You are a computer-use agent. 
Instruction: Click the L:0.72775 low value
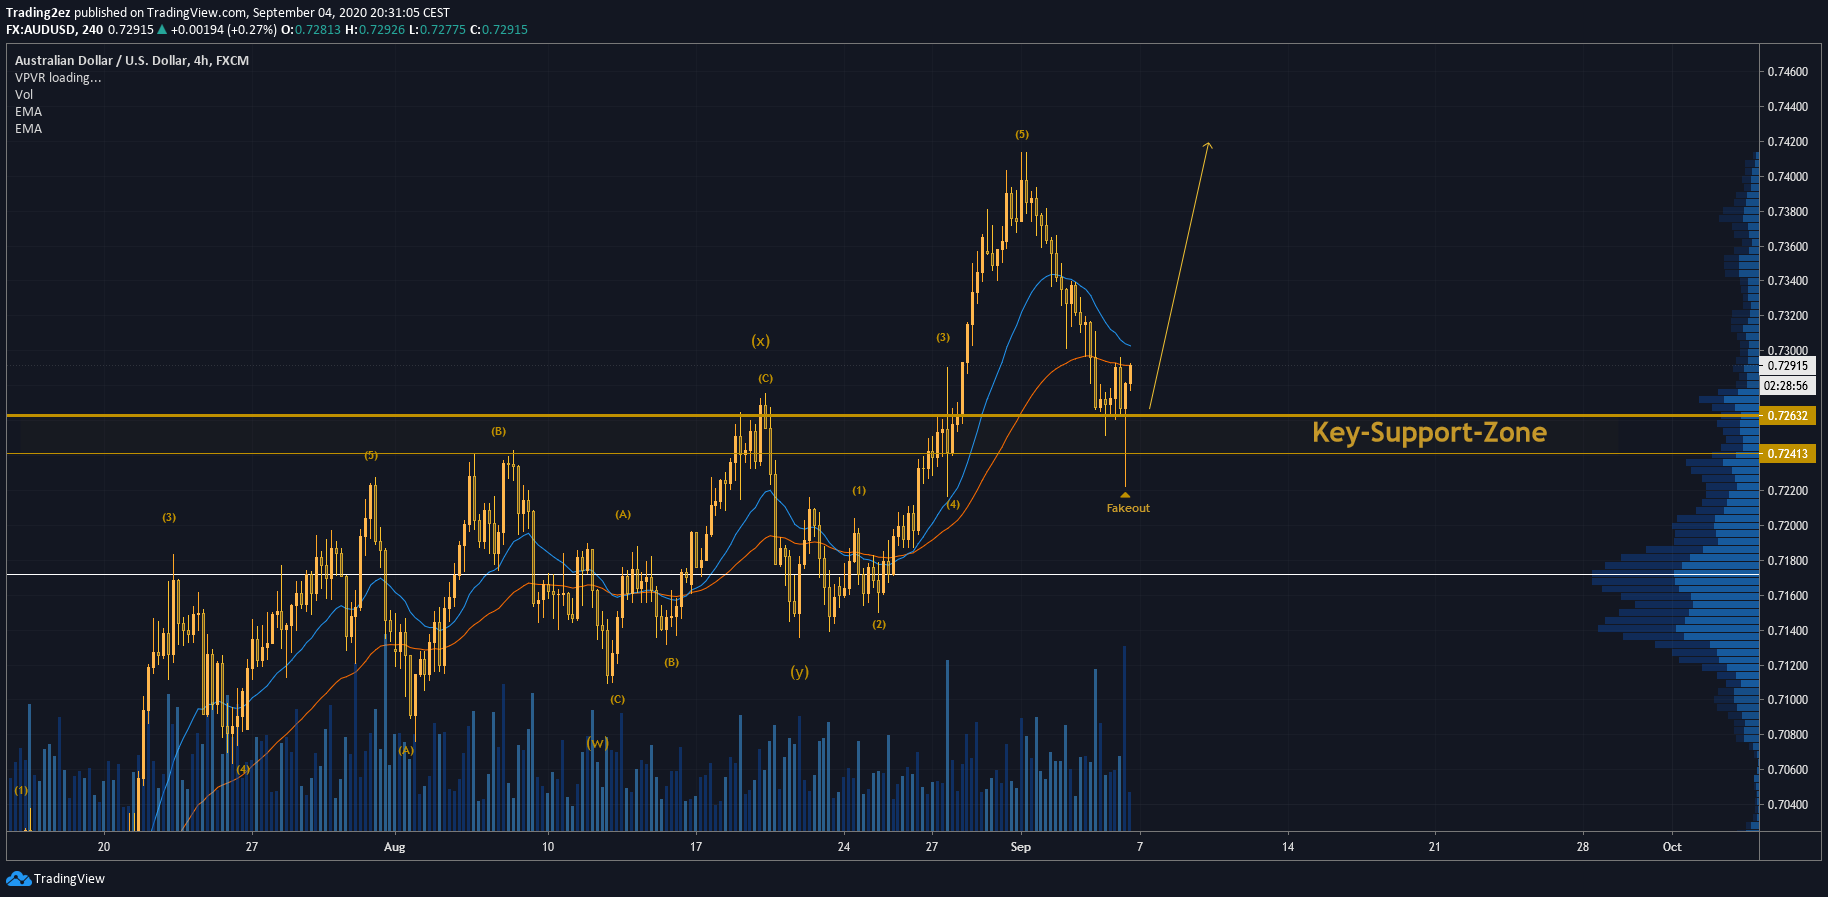click(437, 30)
